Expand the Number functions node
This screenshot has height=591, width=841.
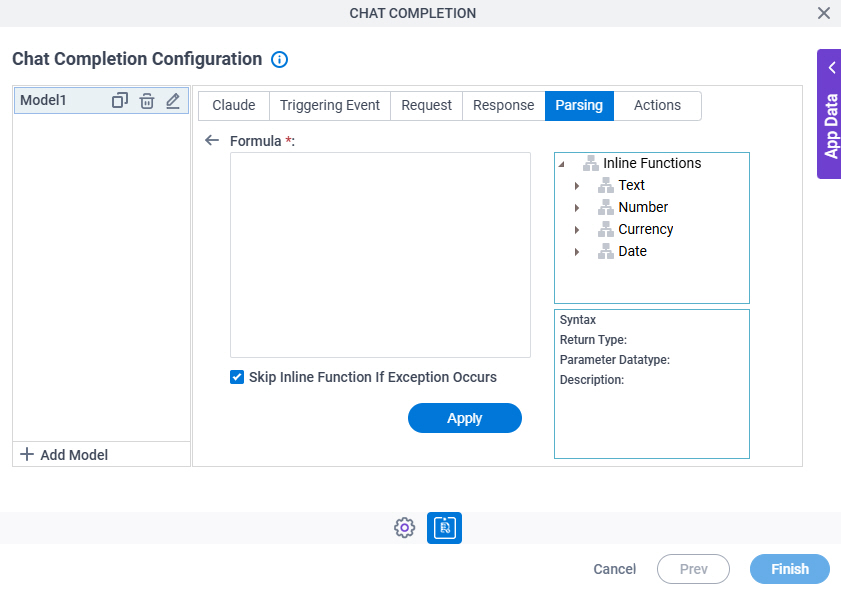click(x=577, y=208)
